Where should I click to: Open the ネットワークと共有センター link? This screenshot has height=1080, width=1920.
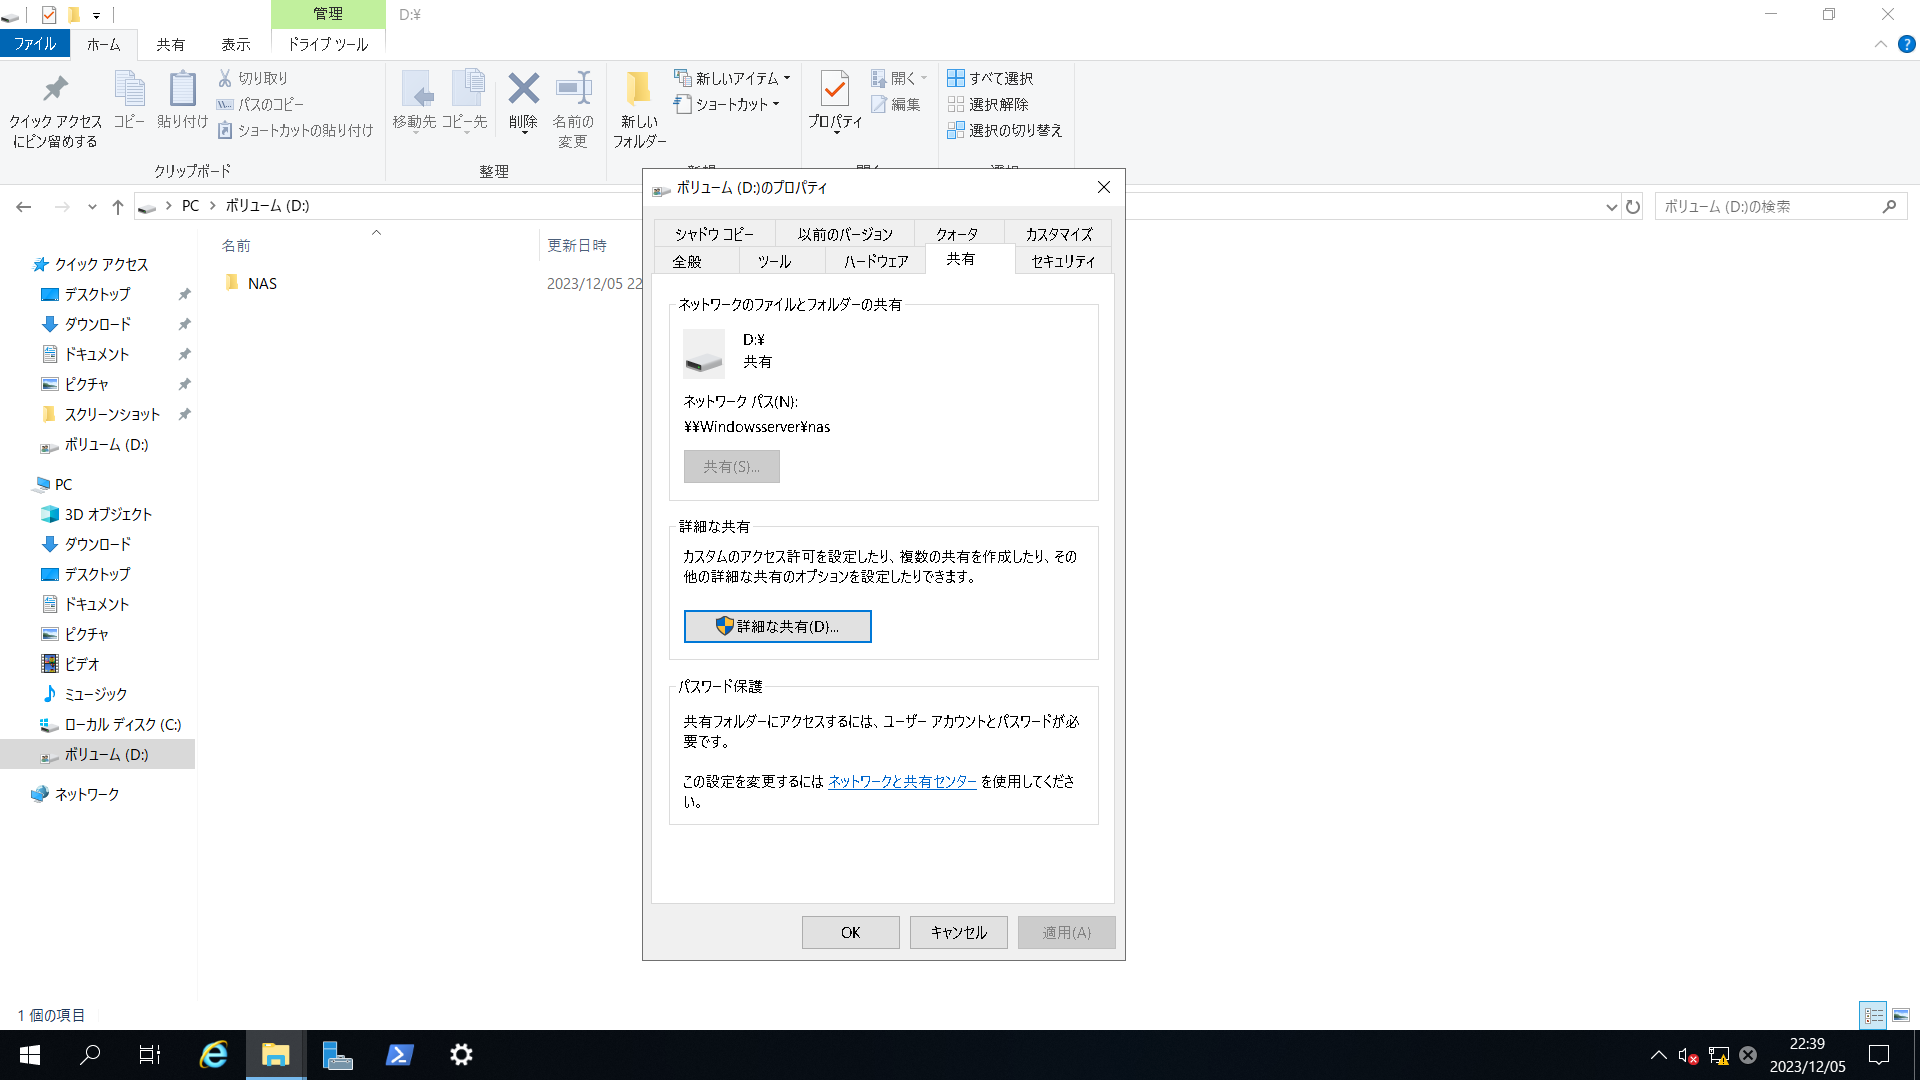coord(900,781)
